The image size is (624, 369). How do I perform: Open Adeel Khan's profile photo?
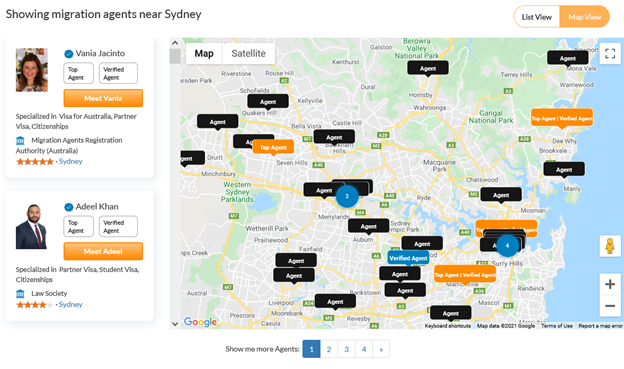(31, 226)
